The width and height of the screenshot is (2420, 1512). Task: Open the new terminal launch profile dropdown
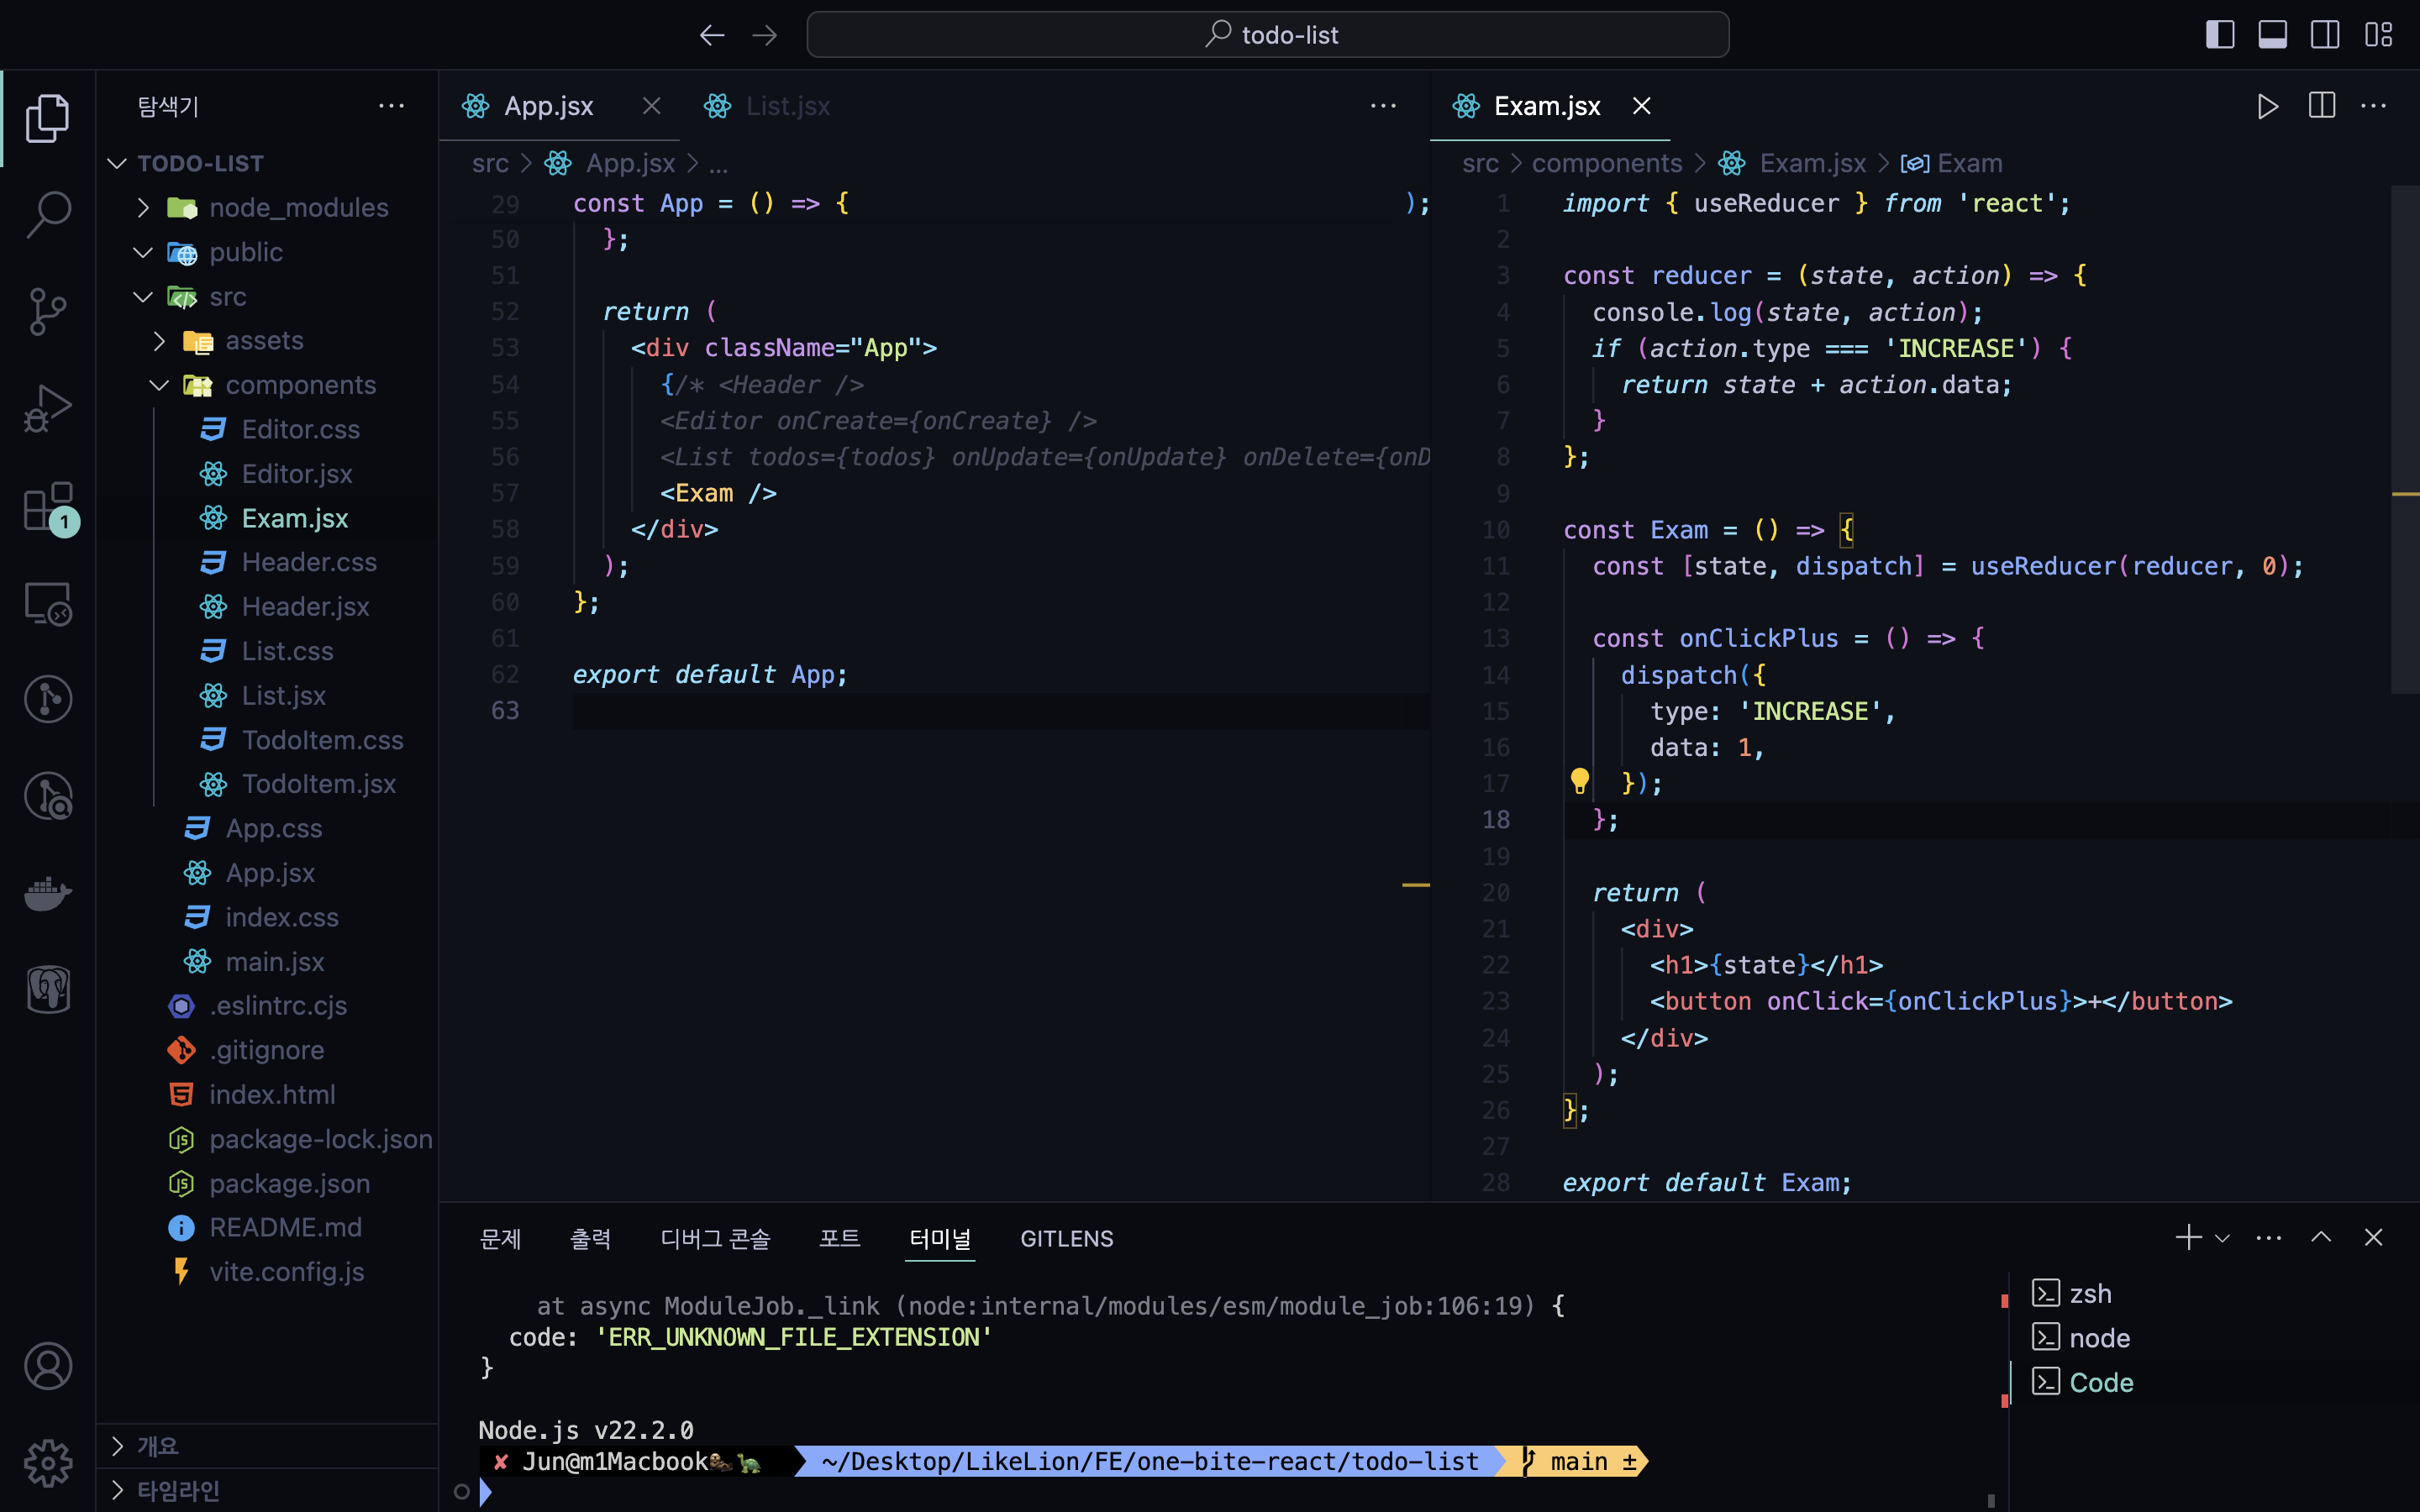point(2223,1238)
